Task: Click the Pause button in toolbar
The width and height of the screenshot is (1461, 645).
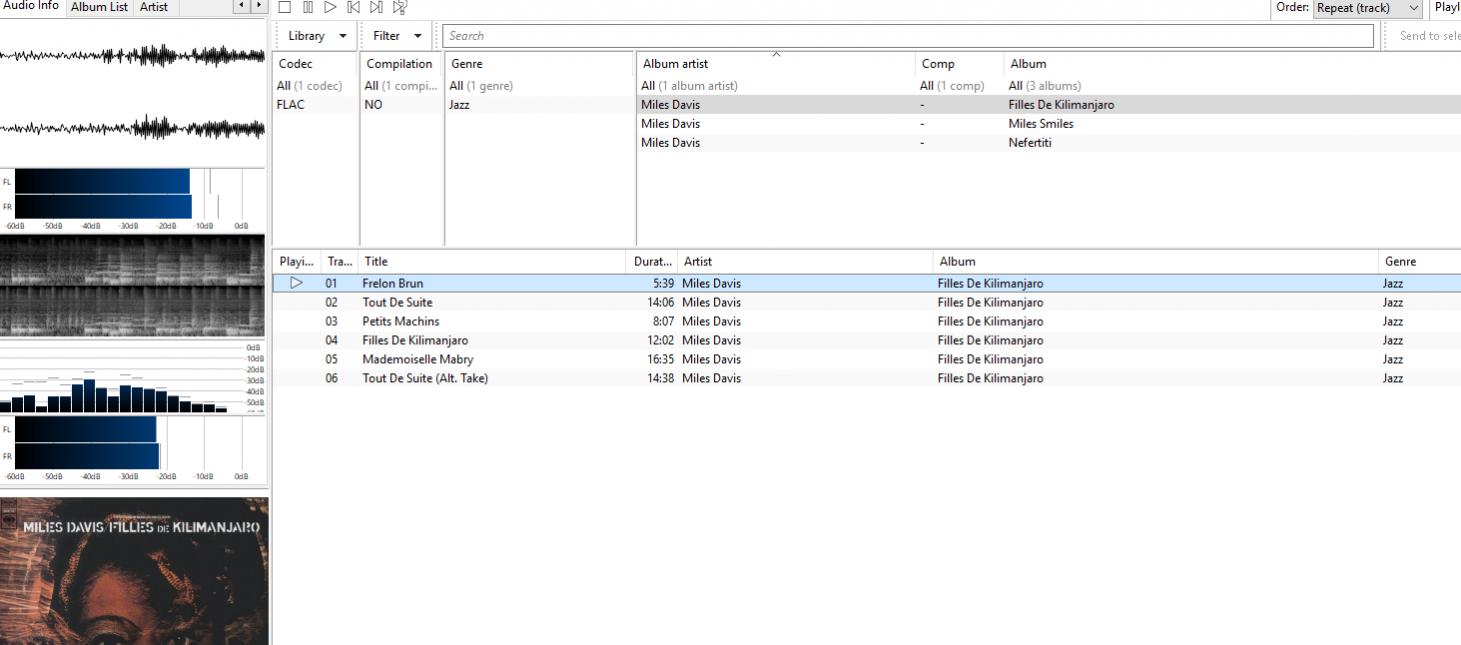Action: pos(308,7)
